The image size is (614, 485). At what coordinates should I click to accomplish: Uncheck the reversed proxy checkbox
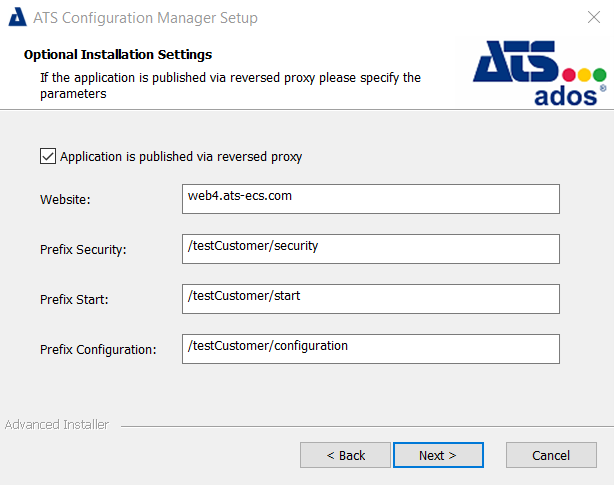(47, 156)
